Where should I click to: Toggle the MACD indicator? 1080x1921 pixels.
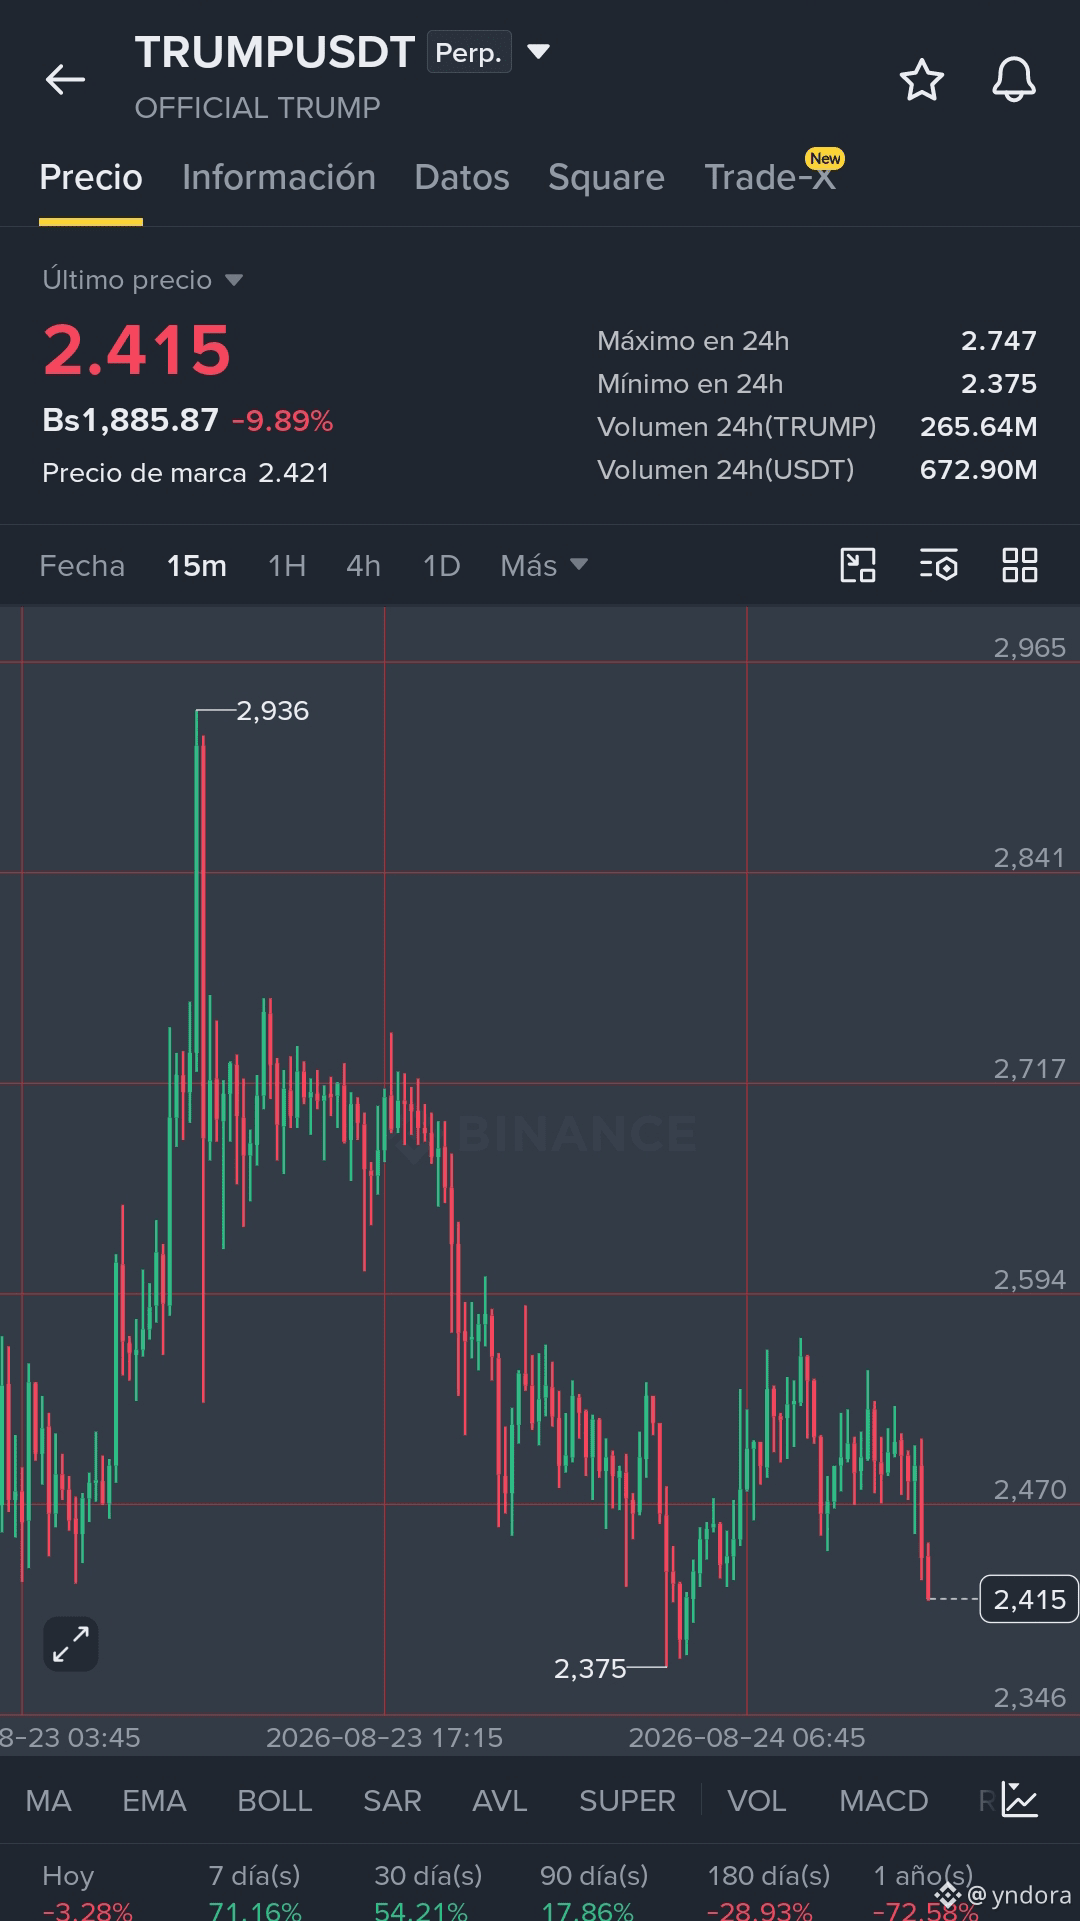tap(884, 1801)
